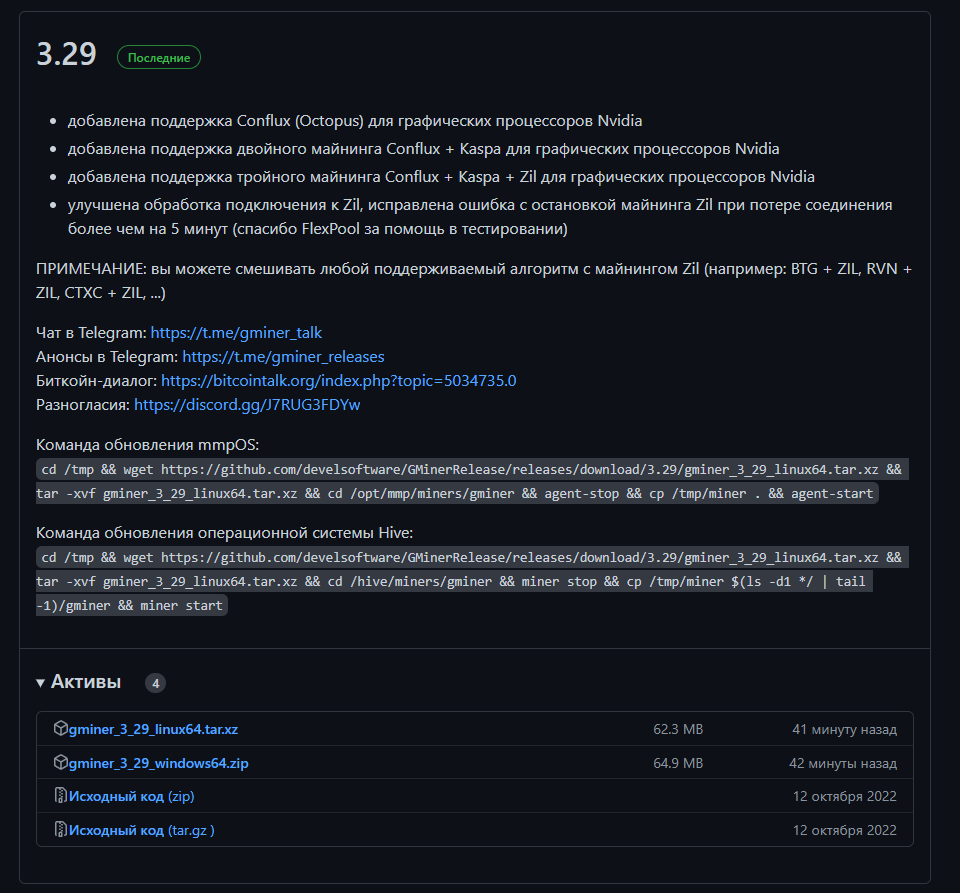Image resolution: width=960 pixels, height=893 pixels.
Task: Download Исходный код (tar.gz)
Action: [141, 831]
